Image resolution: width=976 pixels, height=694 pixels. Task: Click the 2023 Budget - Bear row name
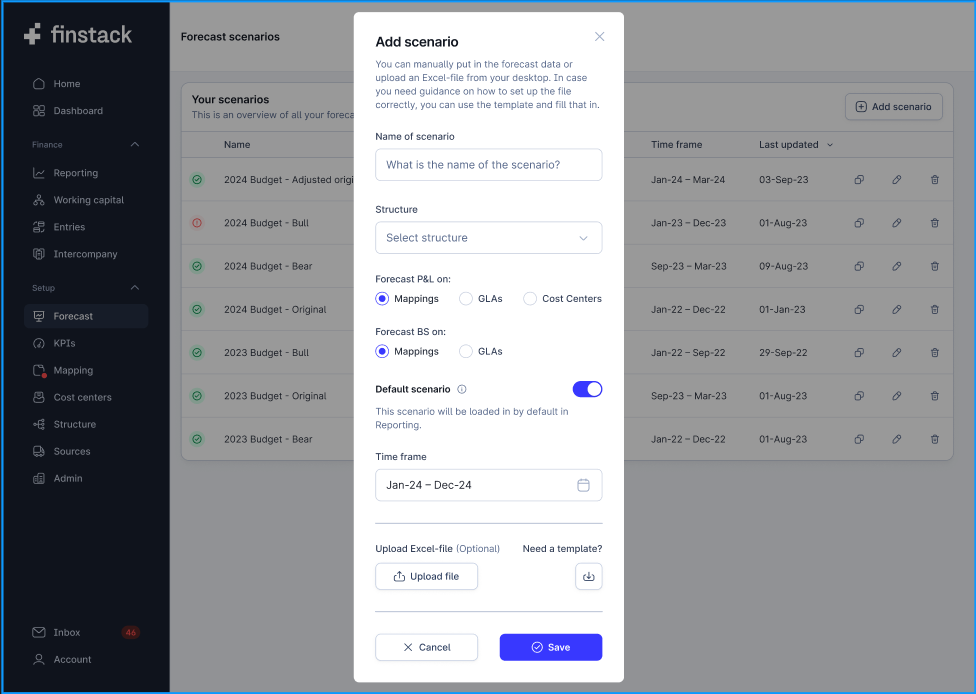pos(268,439)
